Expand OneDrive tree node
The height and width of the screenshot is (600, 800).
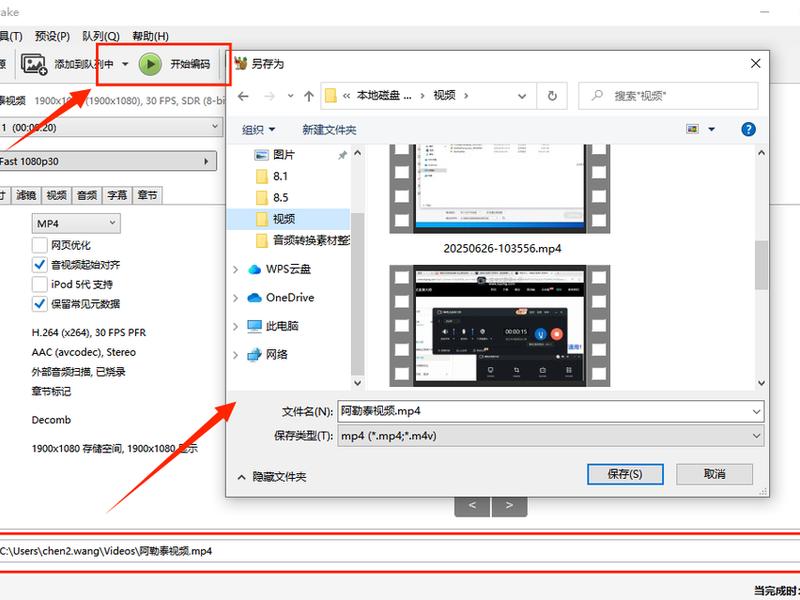[235, 297]
